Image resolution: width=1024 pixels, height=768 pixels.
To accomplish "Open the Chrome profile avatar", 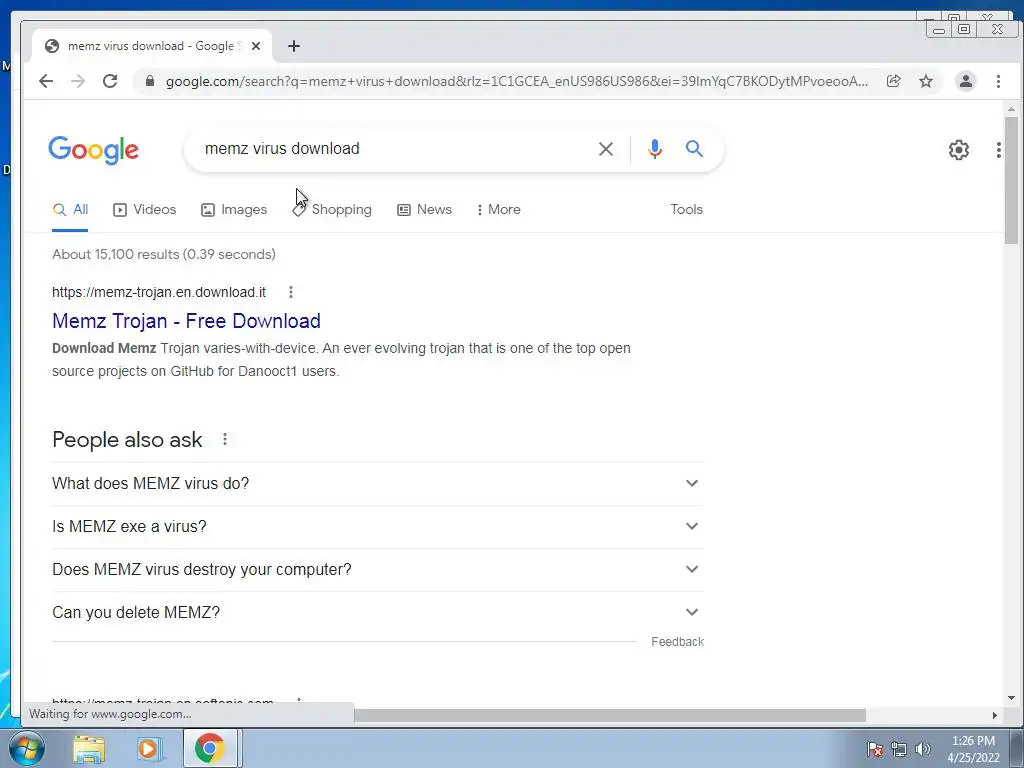I will pyautogui.click(x=965, y=81).
